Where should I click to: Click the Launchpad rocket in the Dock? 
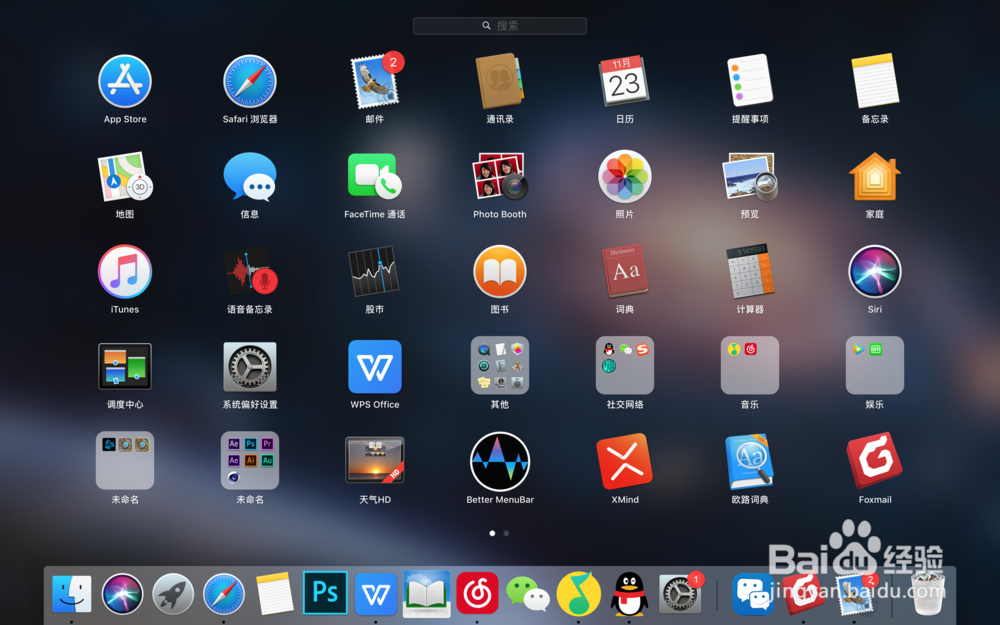tap(173, 594)
